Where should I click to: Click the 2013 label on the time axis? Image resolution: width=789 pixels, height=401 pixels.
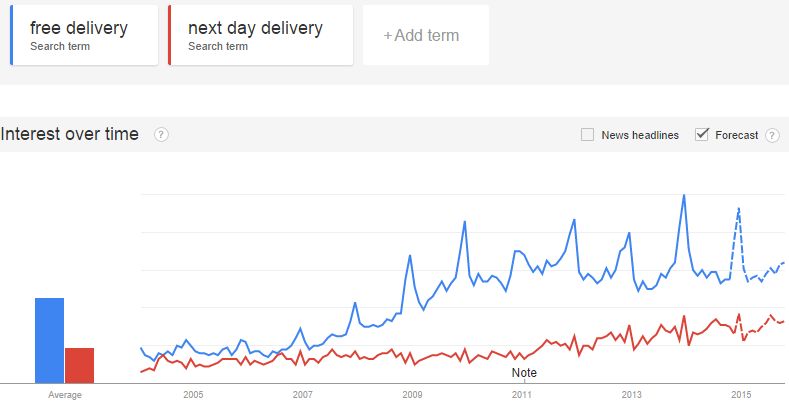(x=632, y=394)
